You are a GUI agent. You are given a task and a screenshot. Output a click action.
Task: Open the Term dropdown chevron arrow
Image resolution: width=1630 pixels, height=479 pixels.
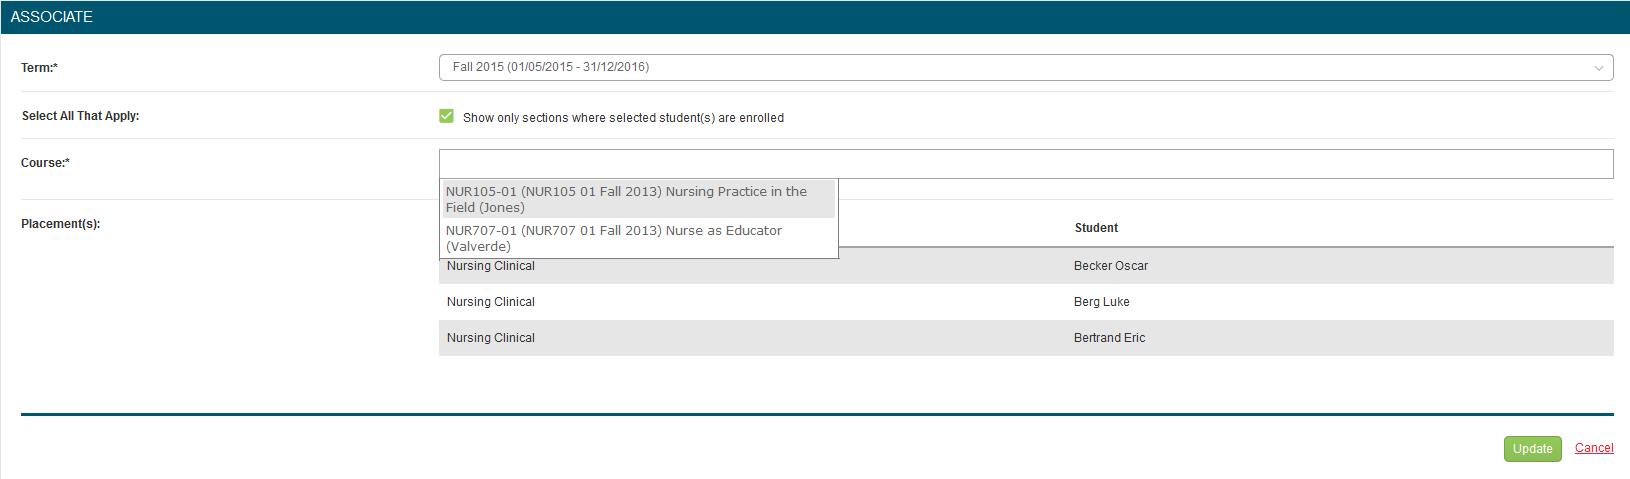1598,68
